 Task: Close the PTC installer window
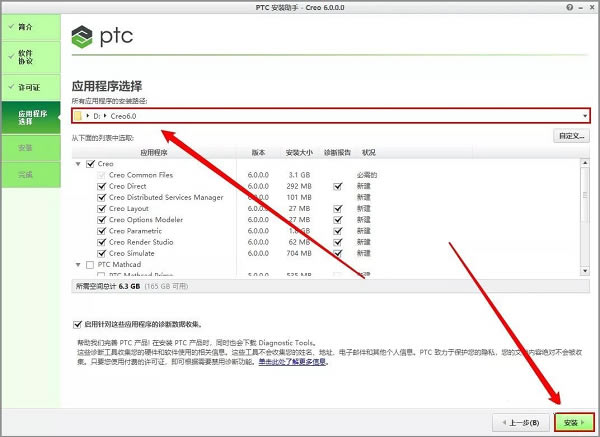click(x=592, y=7)
